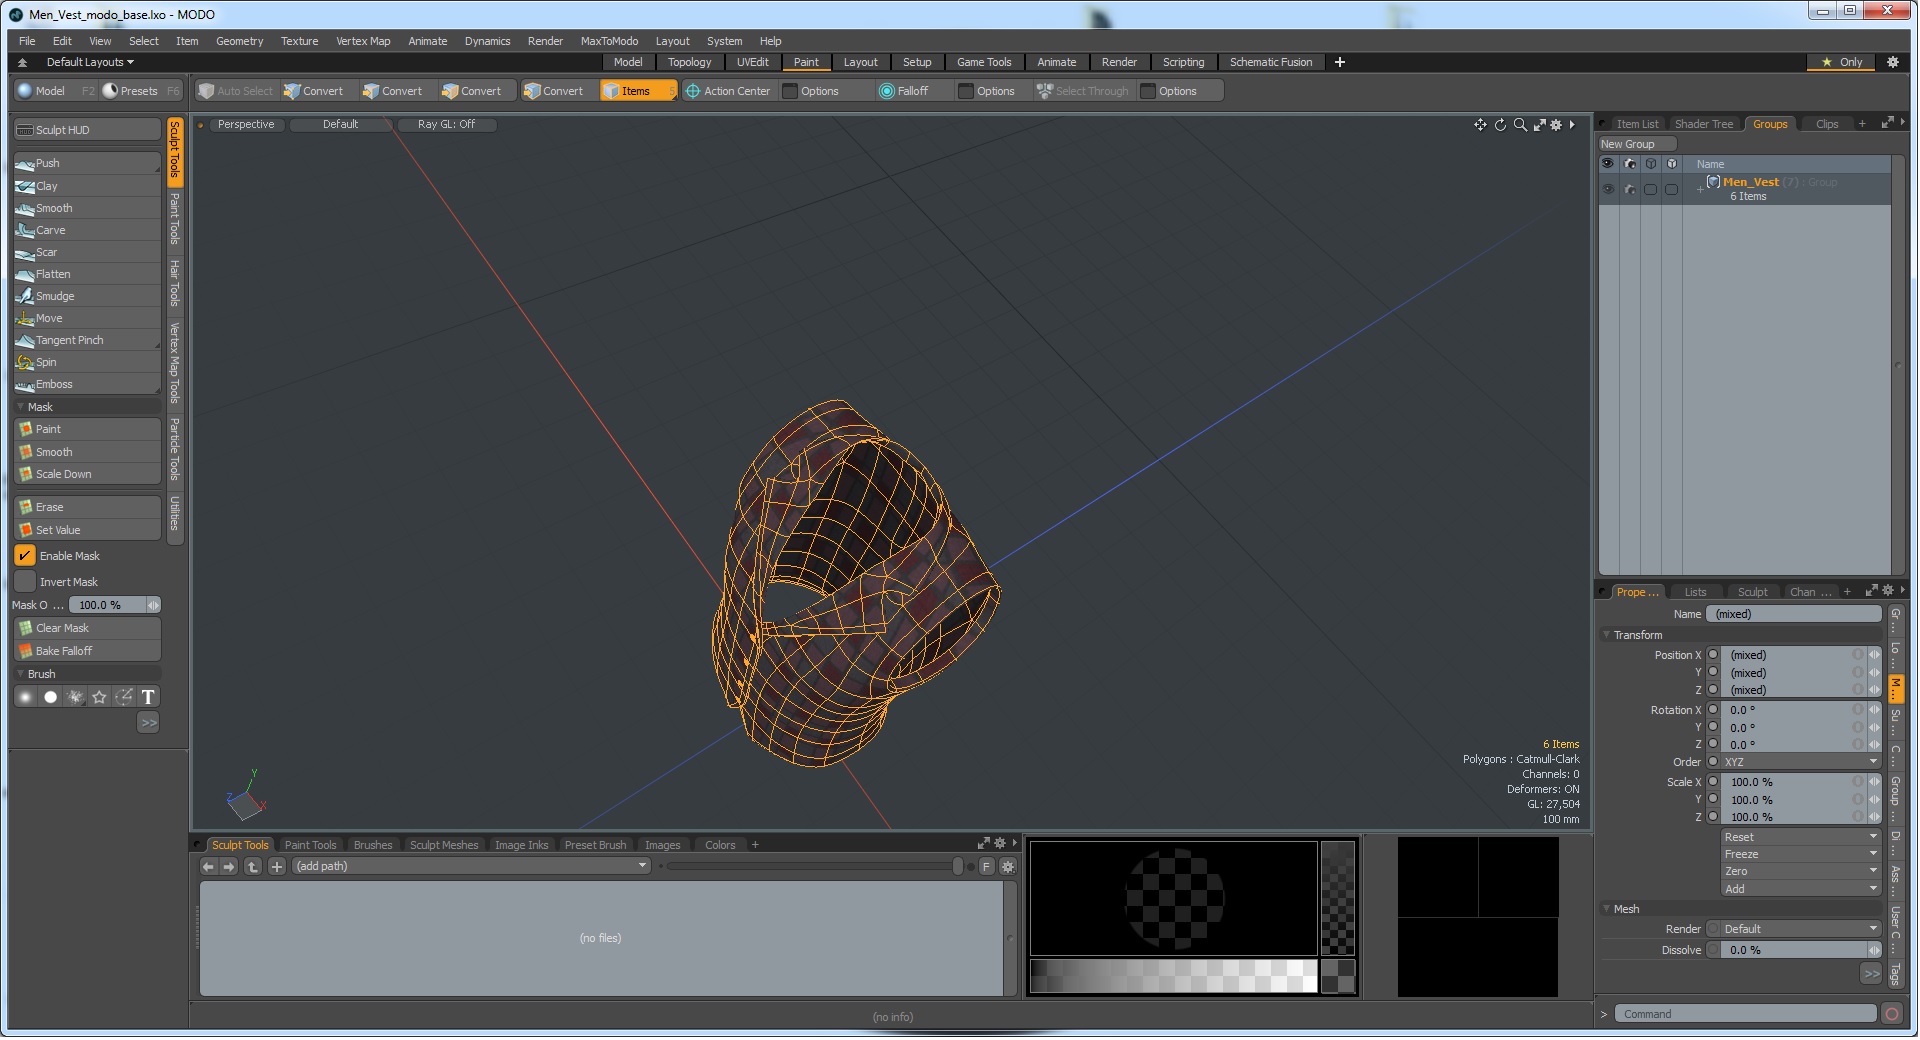Click the Name (mixed) field

(x=1794, y=614)
